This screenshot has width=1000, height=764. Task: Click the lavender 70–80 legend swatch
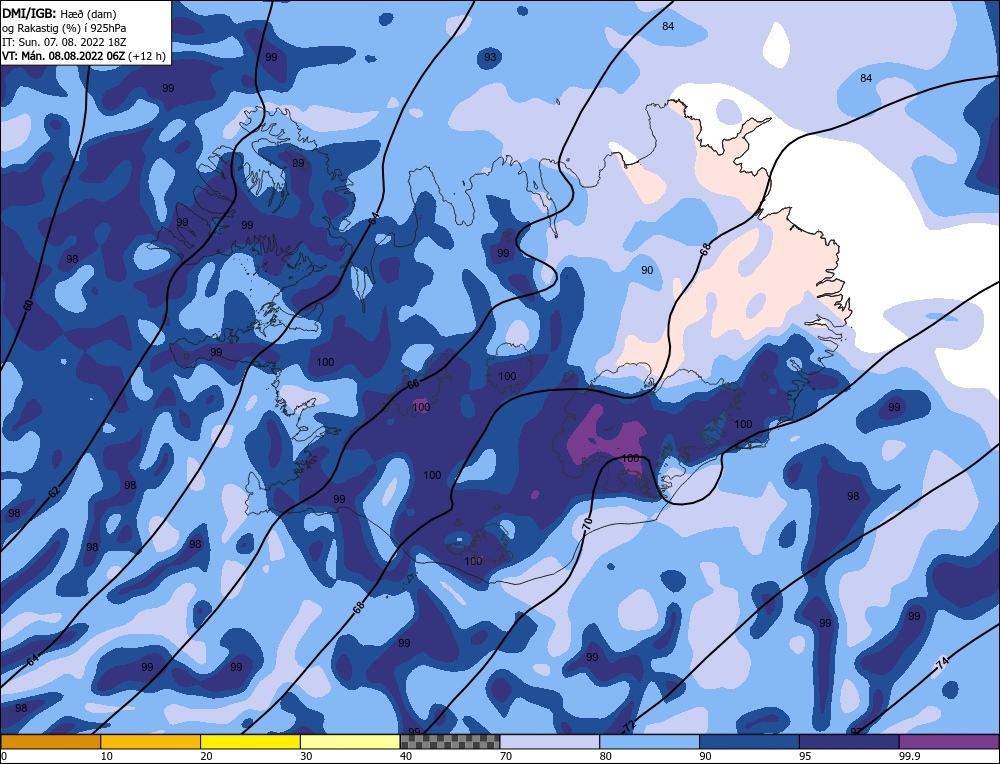550,742
